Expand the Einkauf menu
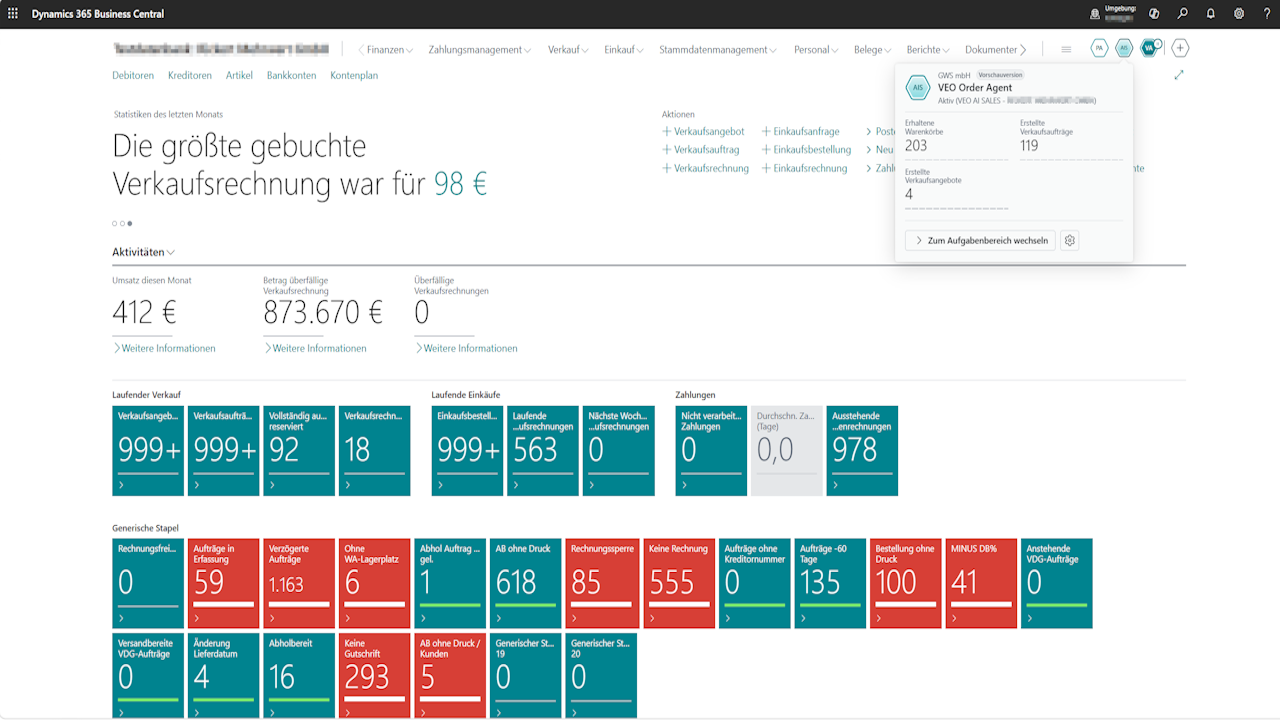The image size is (1280, 720). [x=624, y=49]
